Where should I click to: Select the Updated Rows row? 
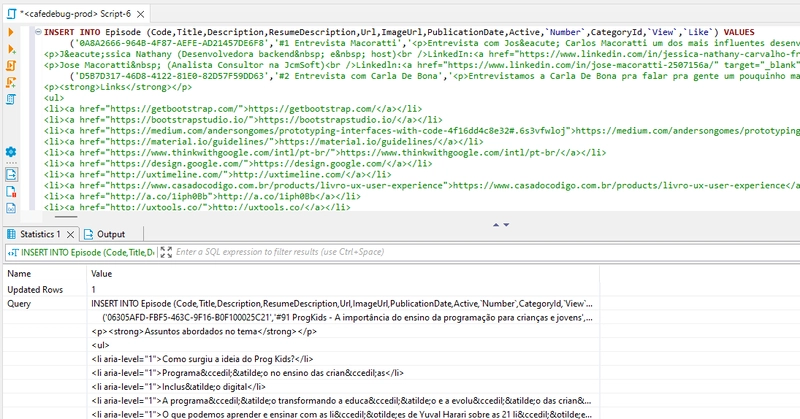[34, 288]
